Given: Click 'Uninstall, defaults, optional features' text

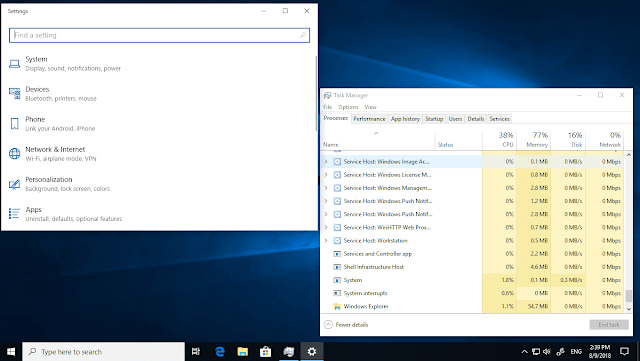Looking at the screenshot, I should [73, 219].
